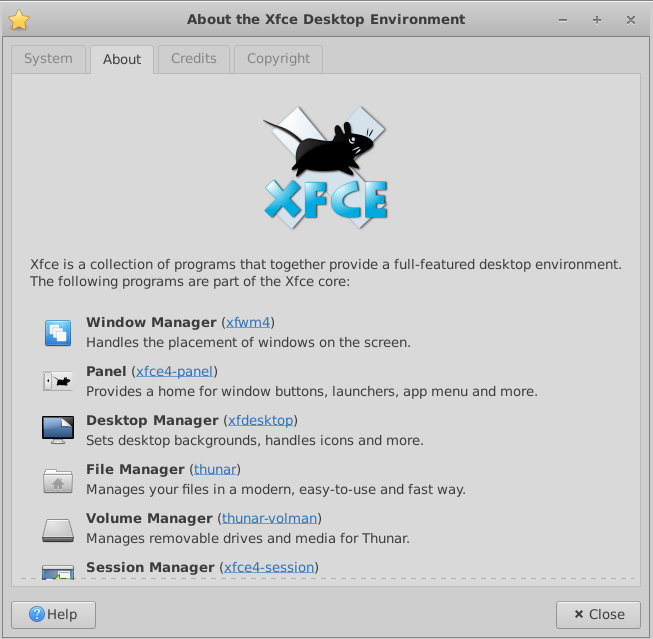Screen dimensions: 653x639
Task: Click the 'Session Manager' heading text
Action: (x=150, y=567)
